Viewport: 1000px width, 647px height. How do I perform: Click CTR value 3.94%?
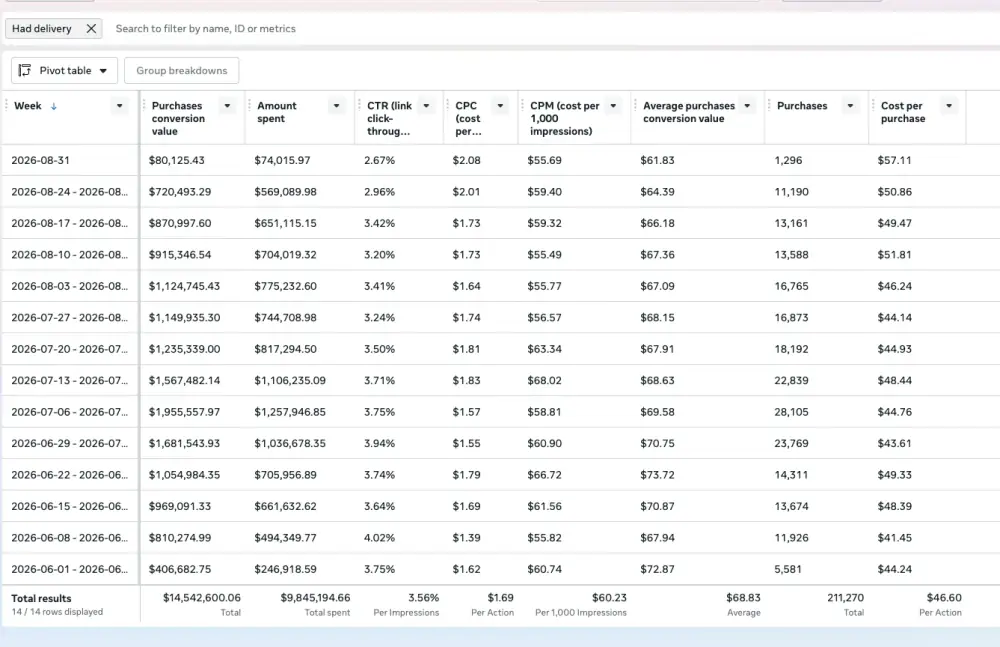379,443
